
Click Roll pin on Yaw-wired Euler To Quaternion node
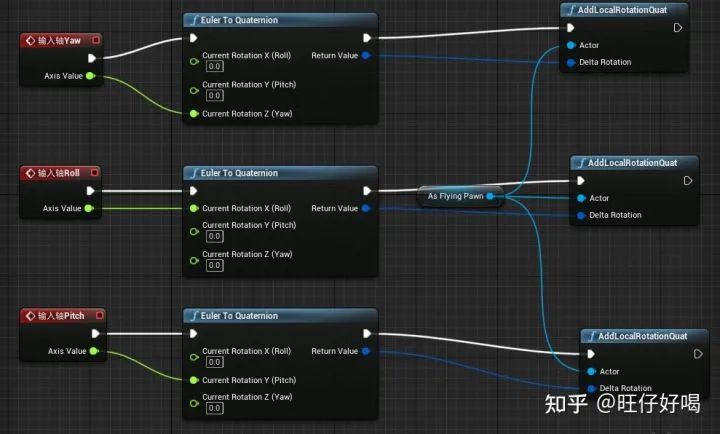point(194,61)
